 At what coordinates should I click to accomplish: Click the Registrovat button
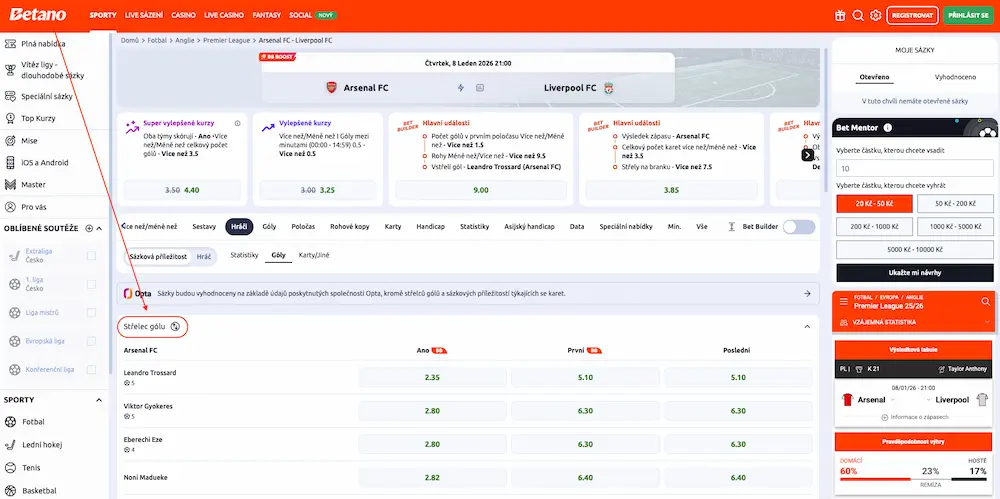(x=912, y=15)
